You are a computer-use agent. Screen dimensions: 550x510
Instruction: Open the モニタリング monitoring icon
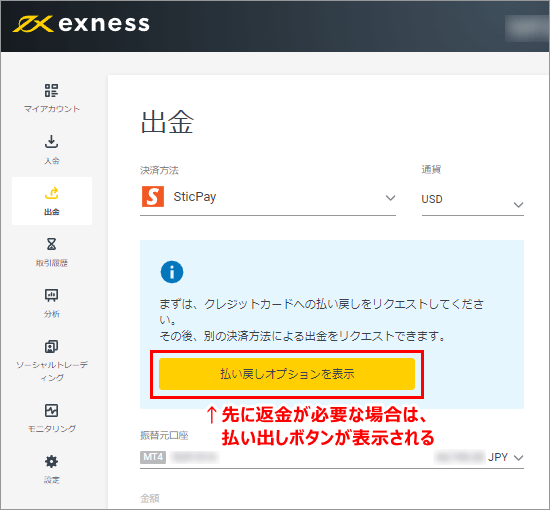click(x=52, y=410)
